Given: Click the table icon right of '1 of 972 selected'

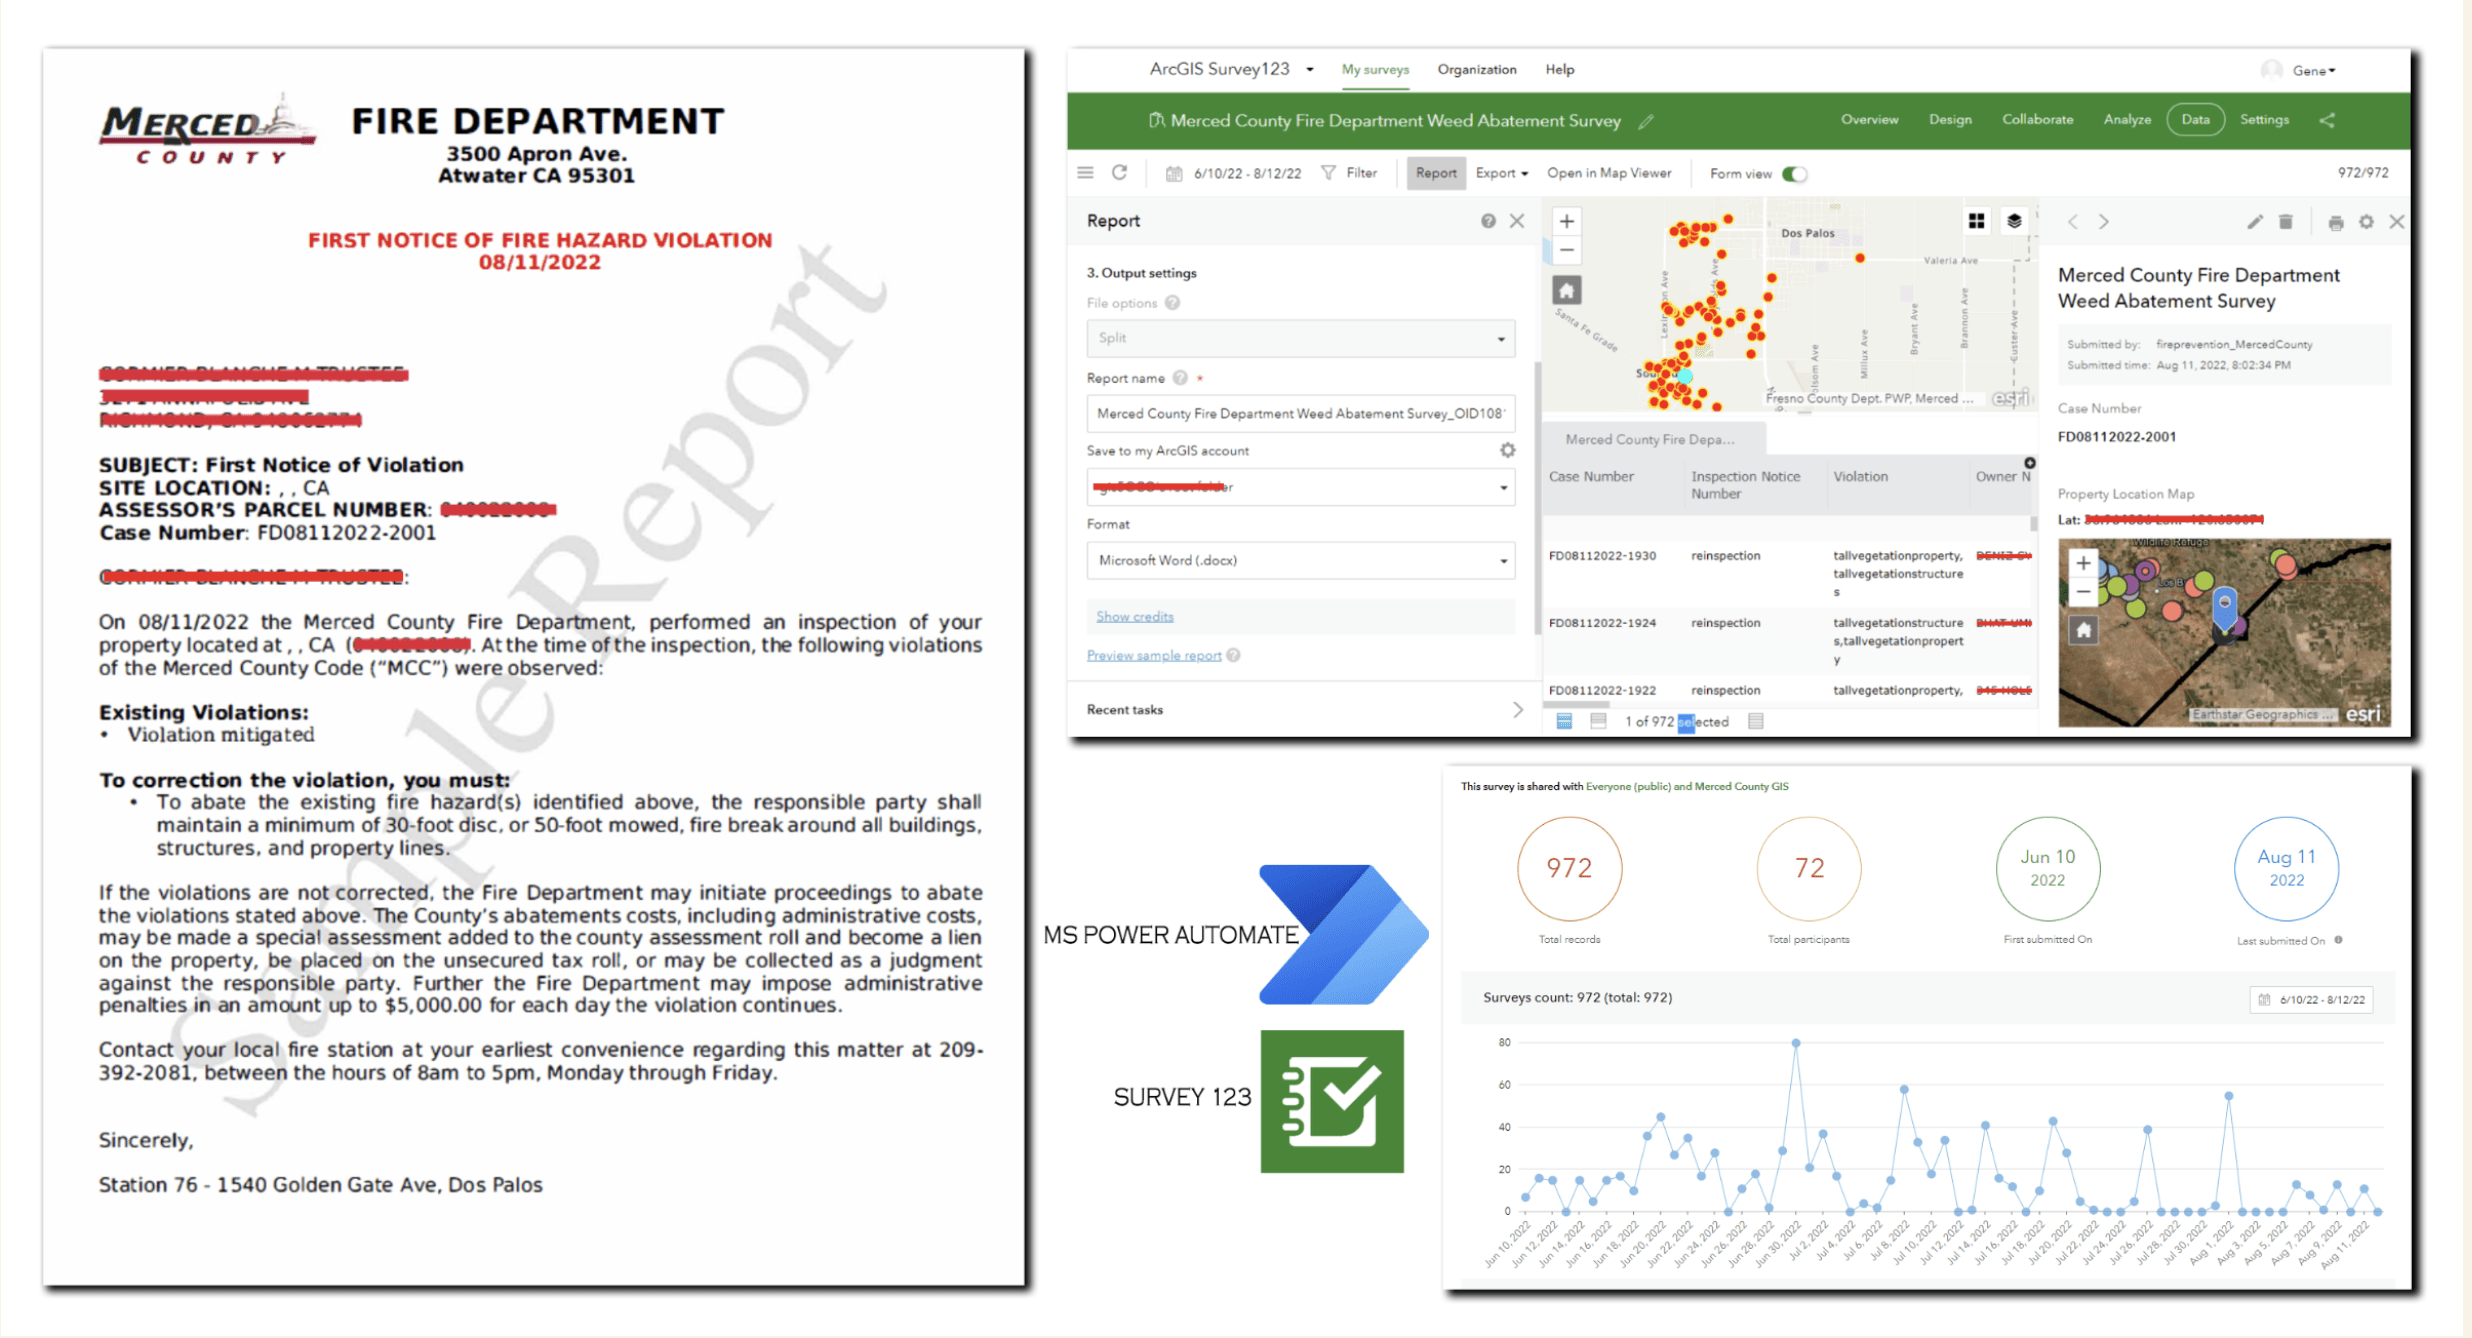Looking at the screenshot, I should (1755, 721).
